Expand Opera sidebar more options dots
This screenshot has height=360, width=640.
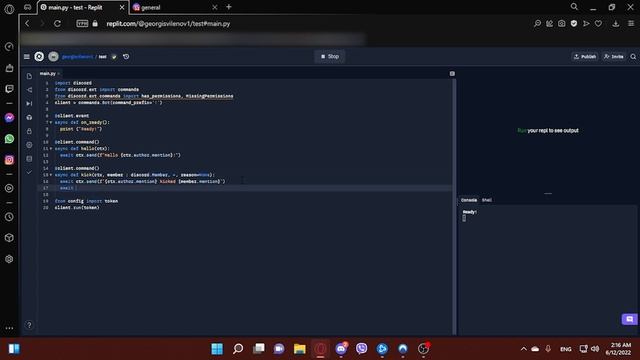coord(9,328)
